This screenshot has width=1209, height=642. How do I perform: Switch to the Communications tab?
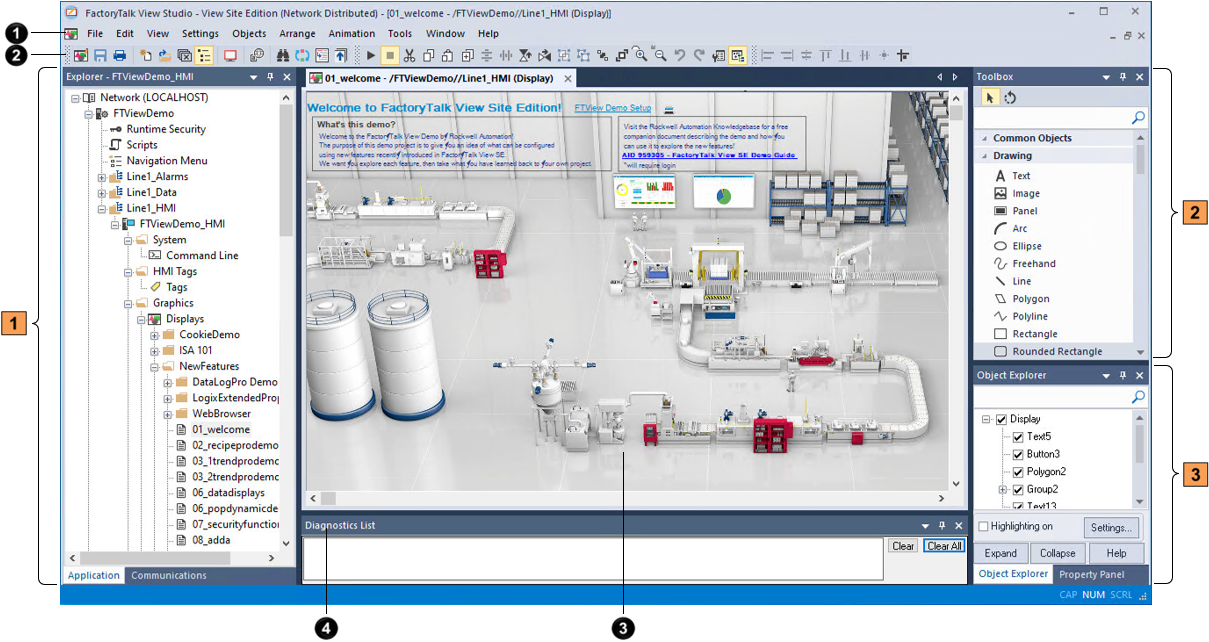169,575
